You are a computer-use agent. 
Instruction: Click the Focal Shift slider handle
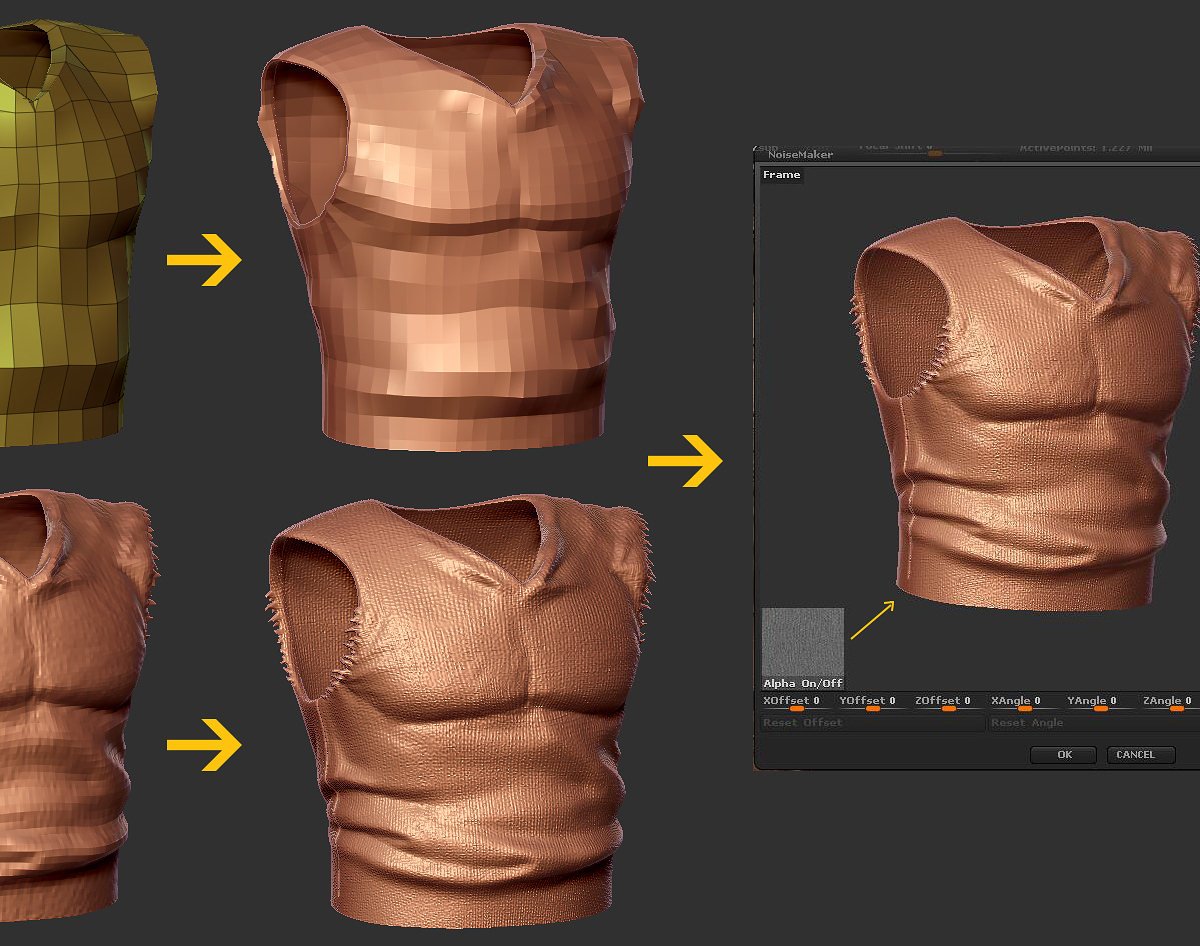click(x=935, y=153)
